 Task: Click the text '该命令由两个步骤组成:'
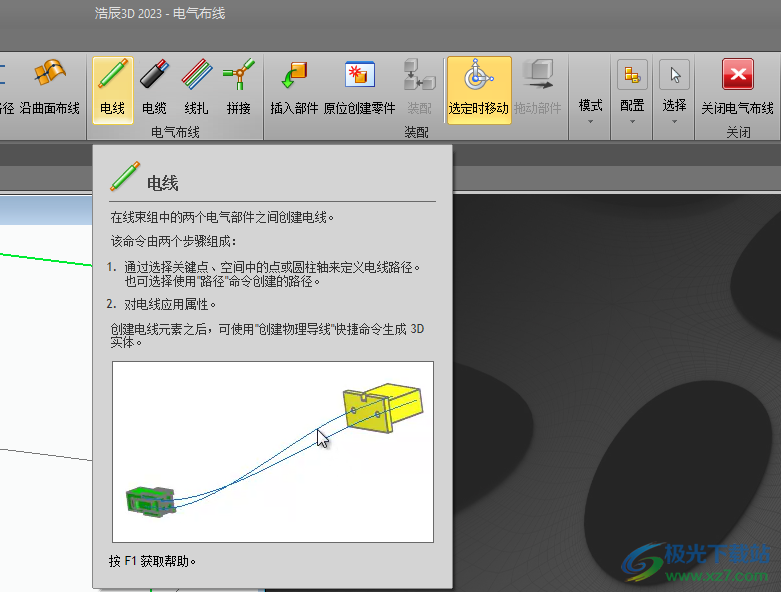pos(173,241)
